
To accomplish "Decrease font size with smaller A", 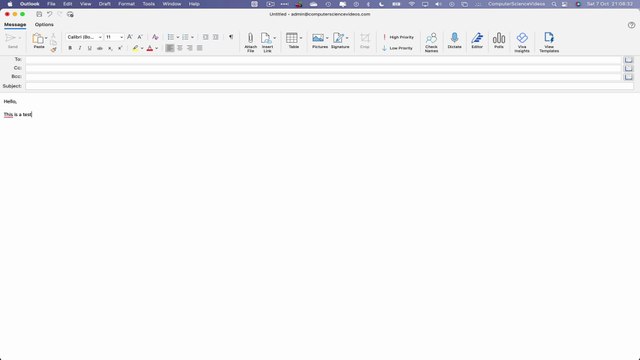I will click(140, 37).
